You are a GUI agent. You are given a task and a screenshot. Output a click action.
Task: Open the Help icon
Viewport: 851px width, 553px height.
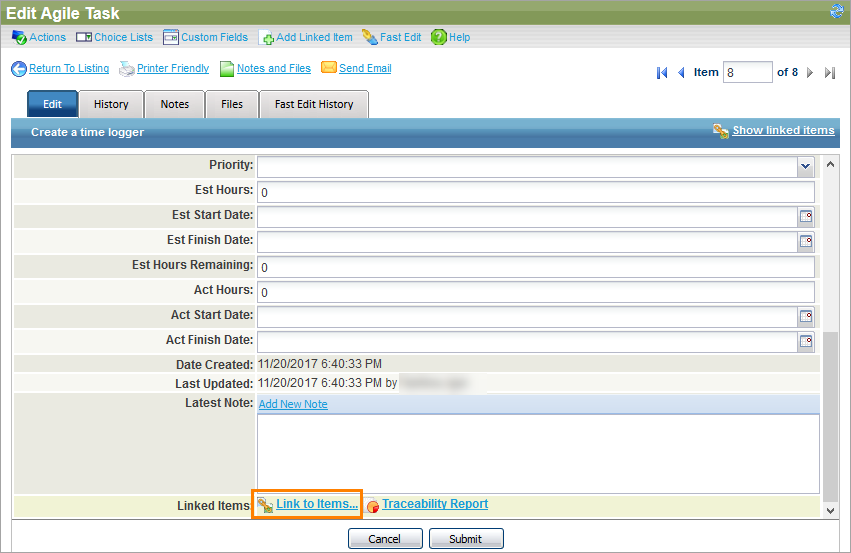(x=438, y=37)
